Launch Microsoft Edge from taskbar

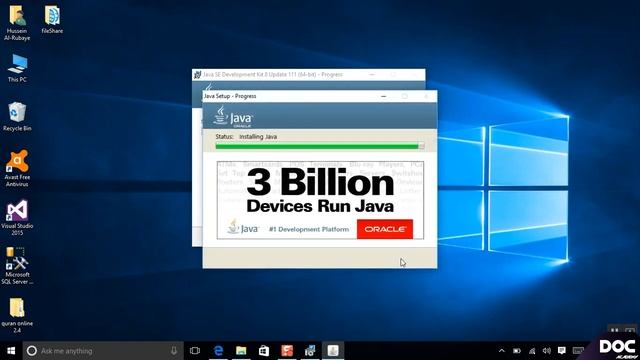click(218, 351)
